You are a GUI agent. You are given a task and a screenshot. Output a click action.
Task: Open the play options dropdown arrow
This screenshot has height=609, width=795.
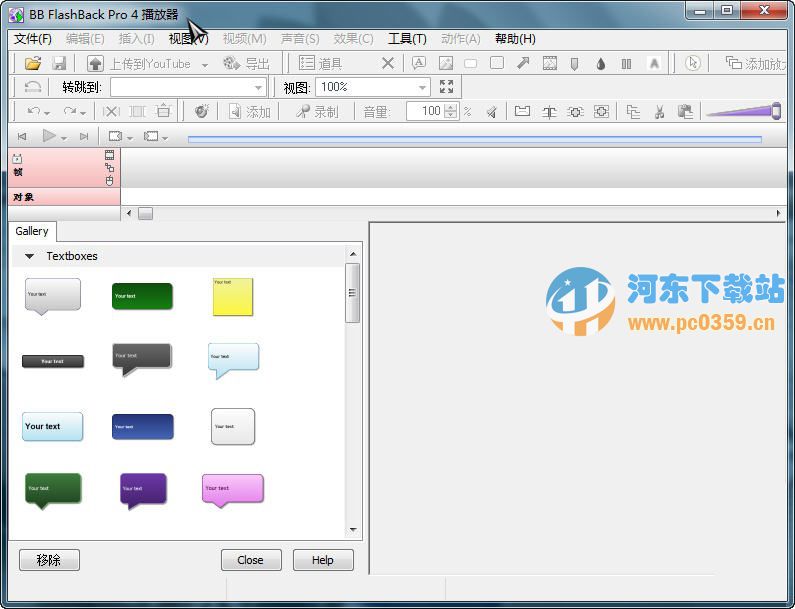(x=64, y=138)
